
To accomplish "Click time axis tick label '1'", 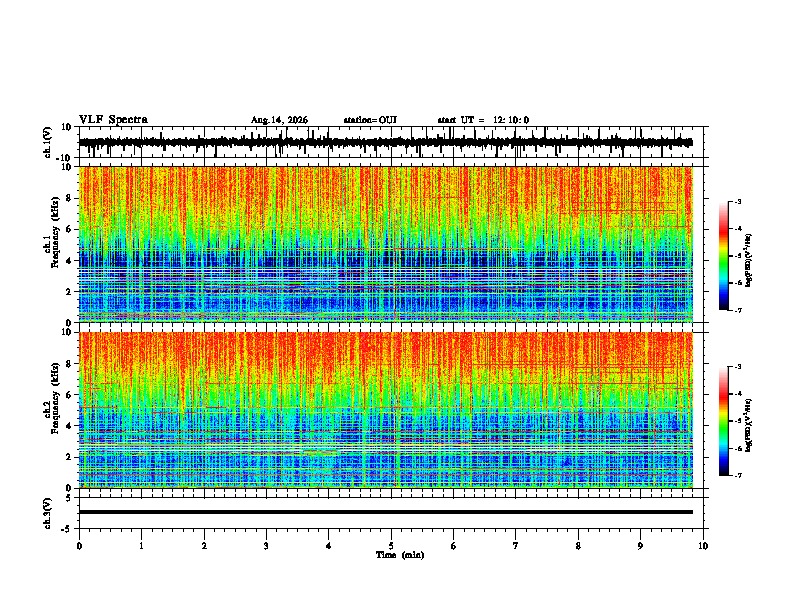I will 141,546.
